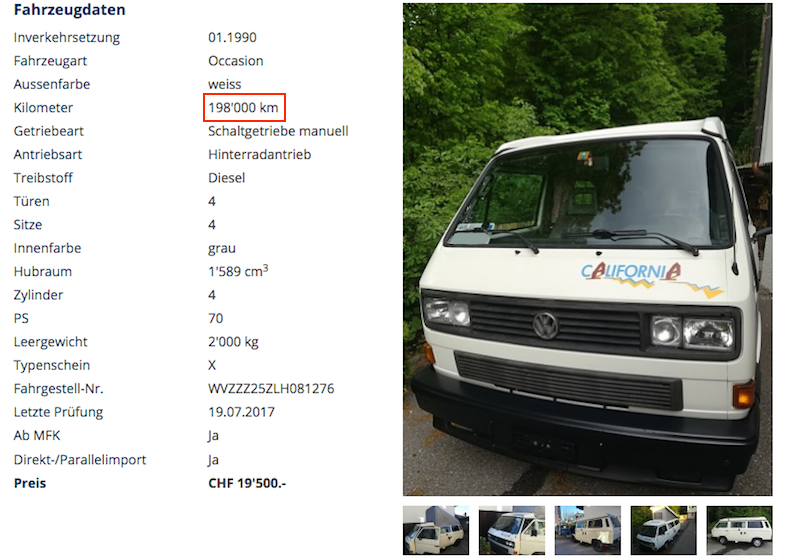The width and height of the screenshot is (800, 560).
Task: Open the main photo of the white VW California van
Action: [x=587, y=249]
